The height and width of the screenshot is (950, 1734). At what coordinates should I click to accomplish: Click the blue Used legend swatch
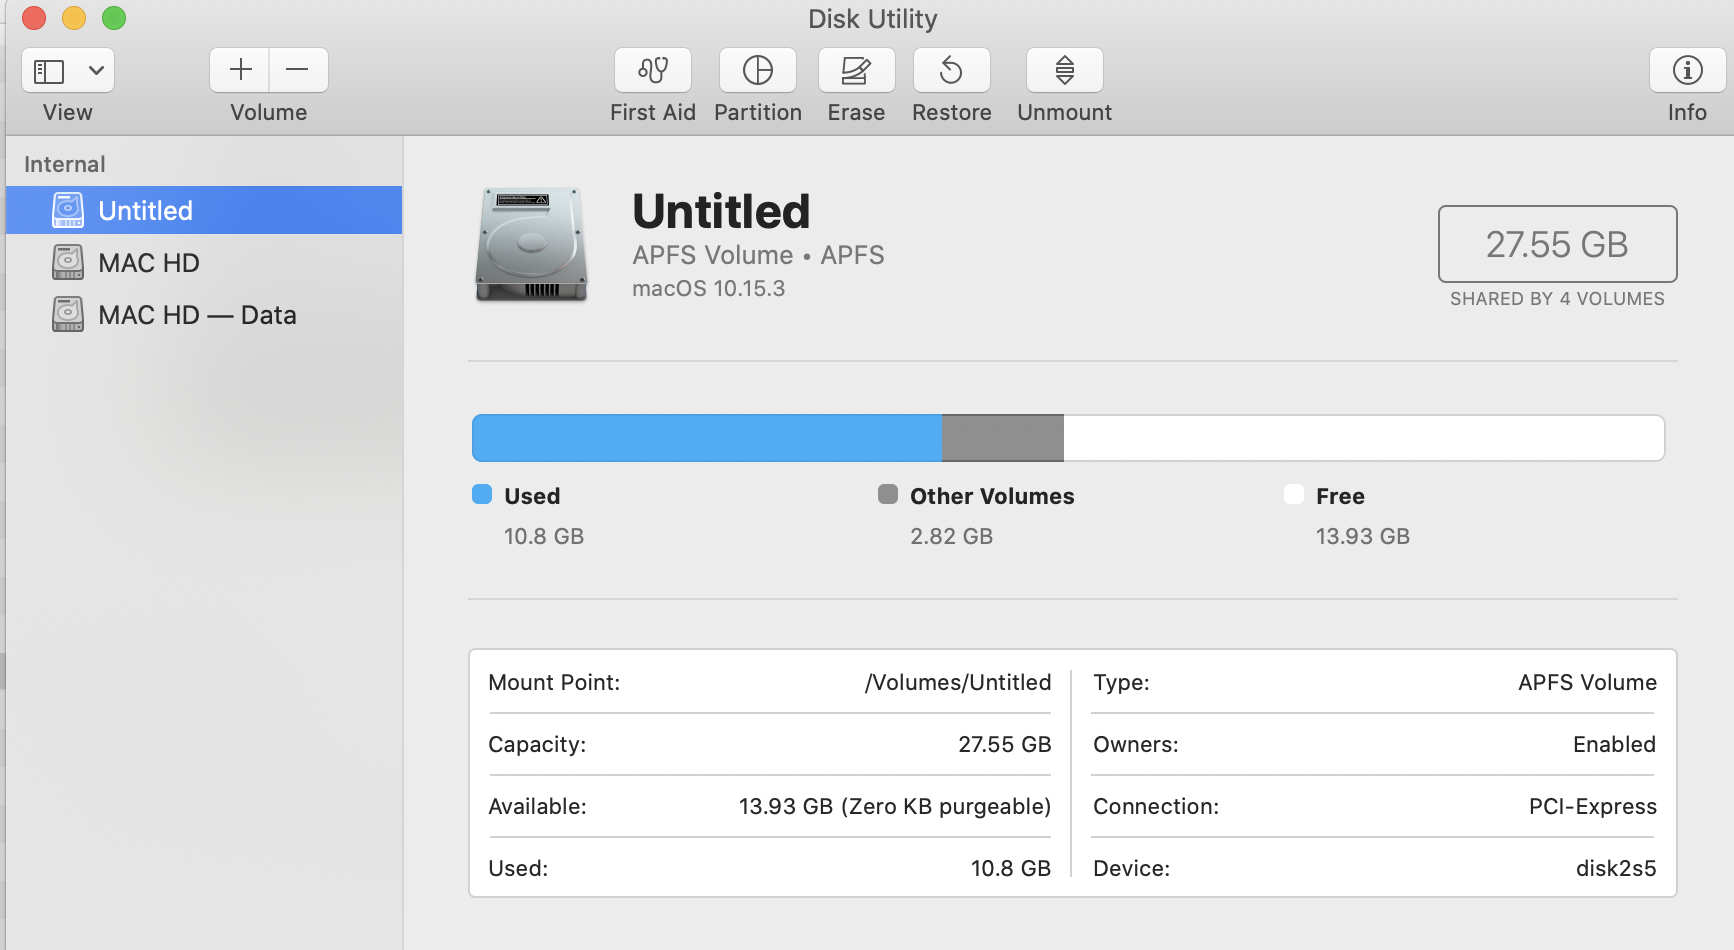[482, 494]
